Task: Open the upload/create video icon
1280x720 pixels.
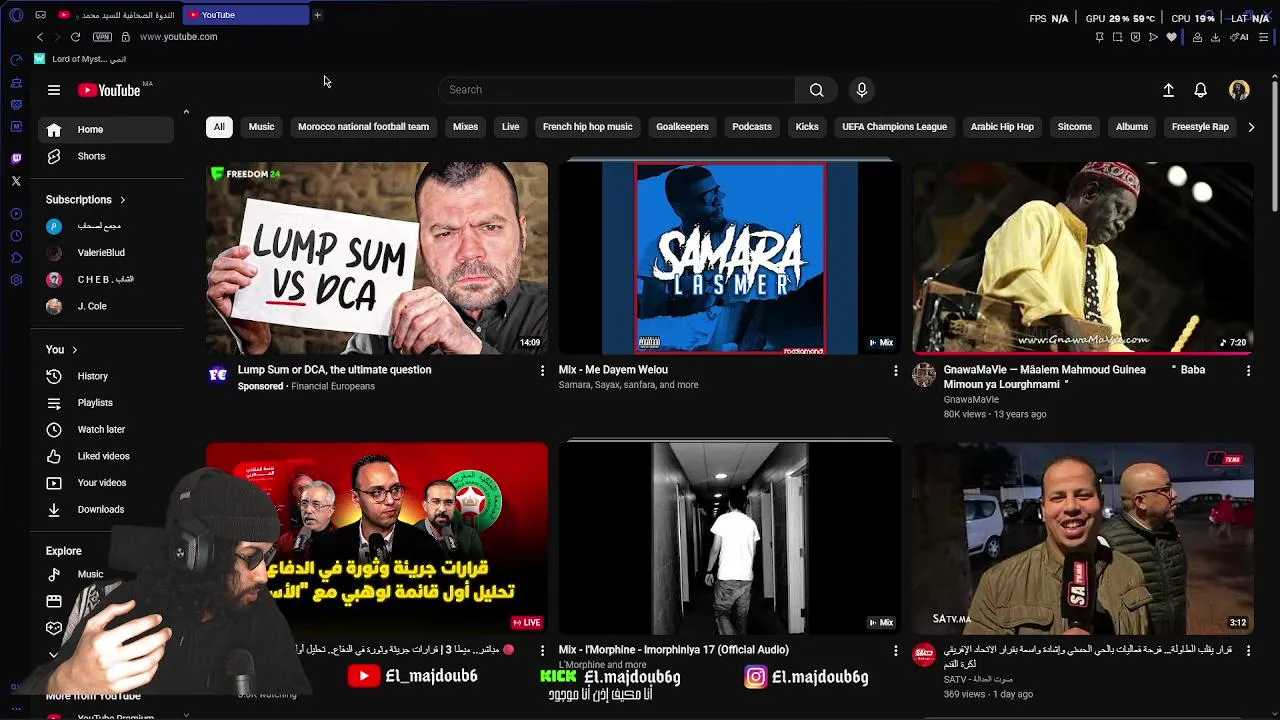Action: coord(1168,90)
